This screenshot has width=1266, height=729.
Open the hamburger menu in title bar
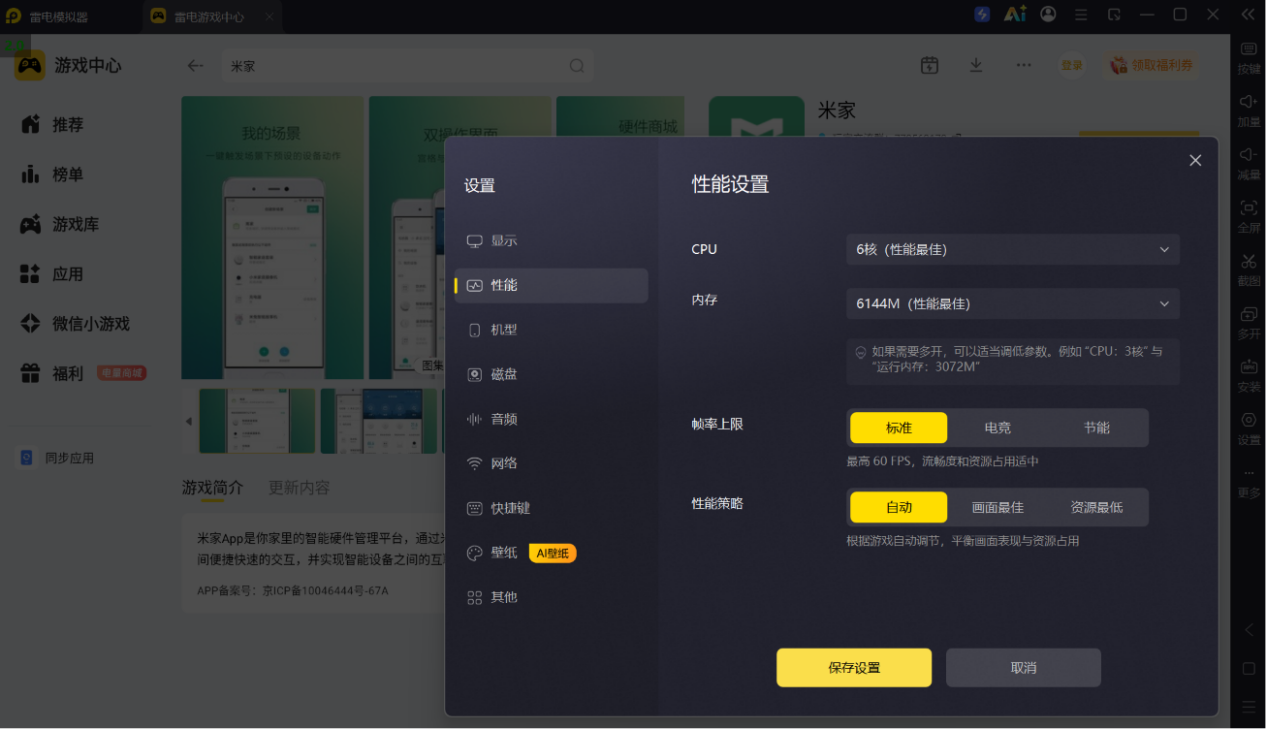coord(1081,15)
